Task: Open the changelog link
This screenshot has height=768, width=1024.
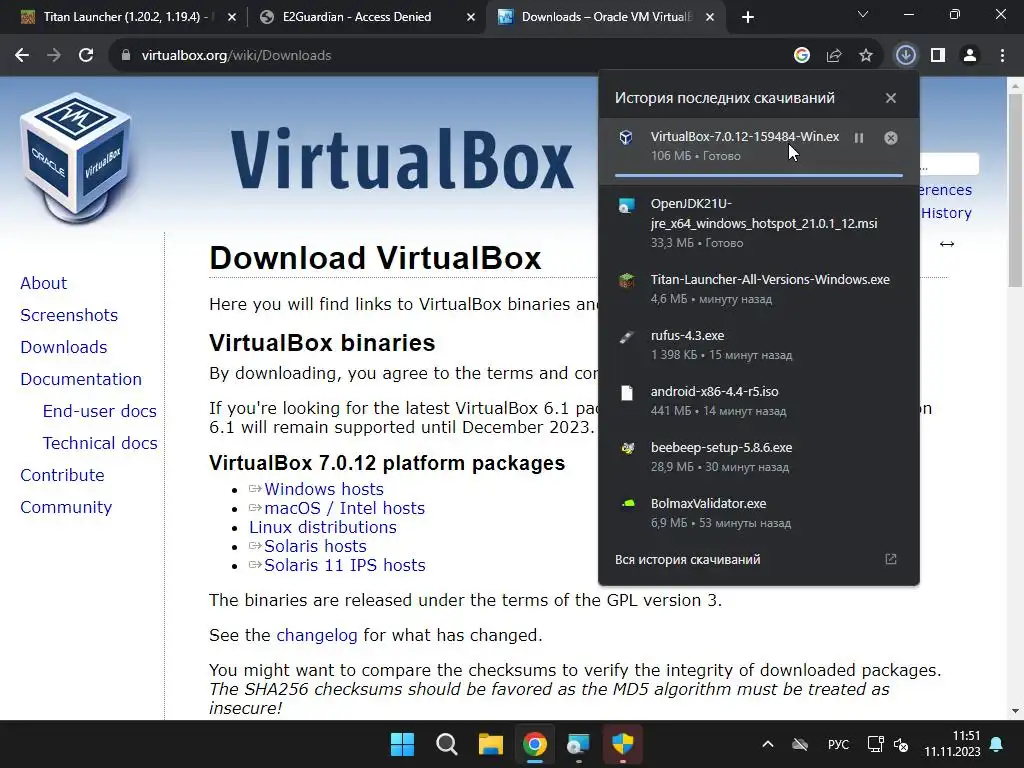Action: (317, 635)
